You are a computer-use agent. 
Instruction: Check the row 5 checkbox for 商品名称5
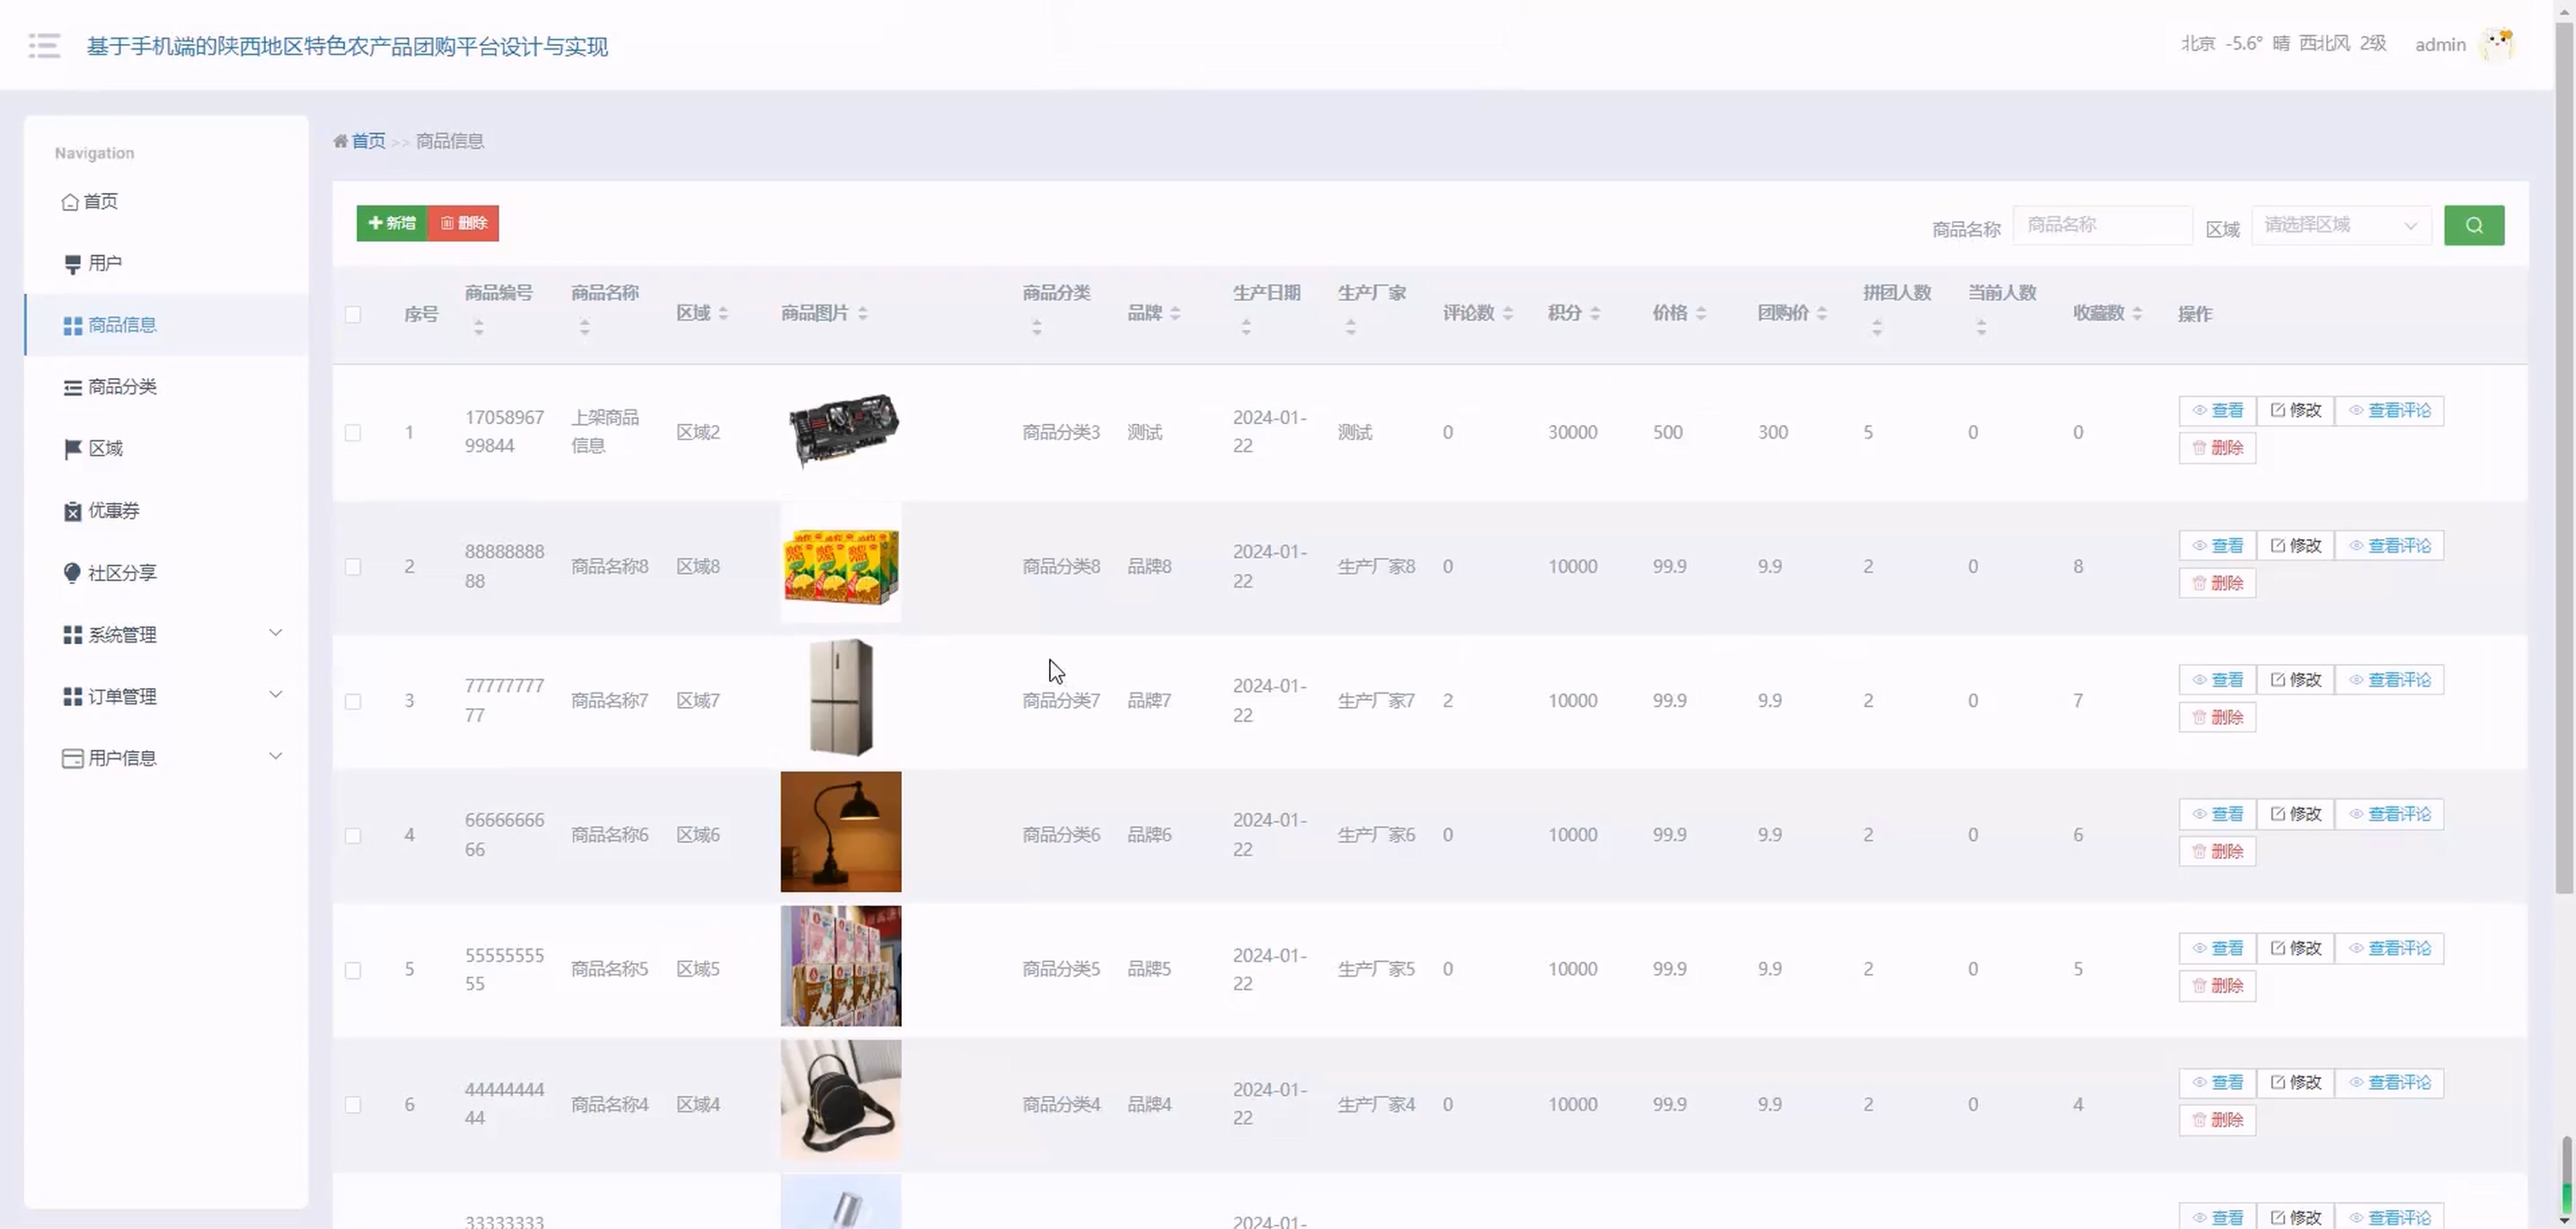(x=353, y=970)
